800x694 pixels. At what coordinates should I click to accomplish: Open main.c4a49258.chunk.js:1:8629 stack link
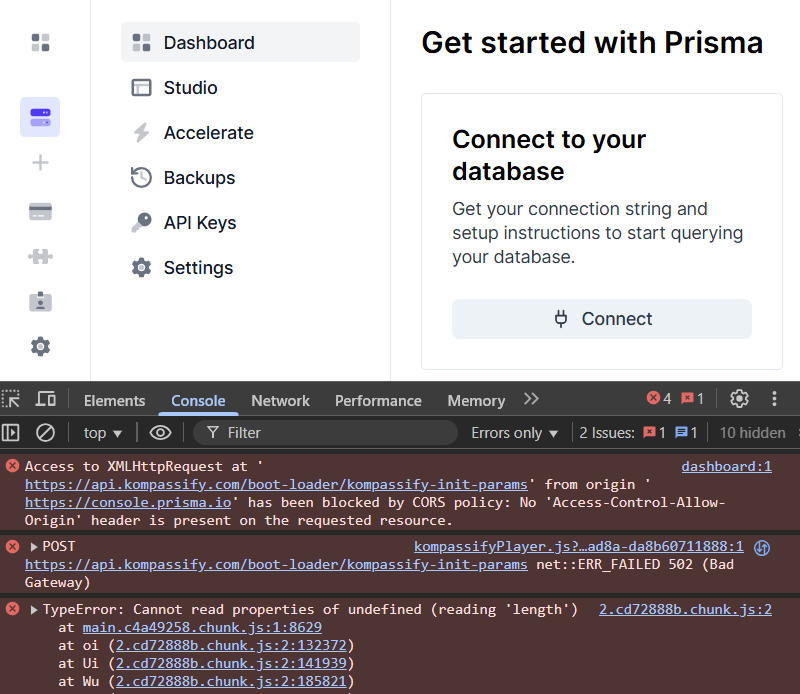pyautogui.click(x=202, y=627)
